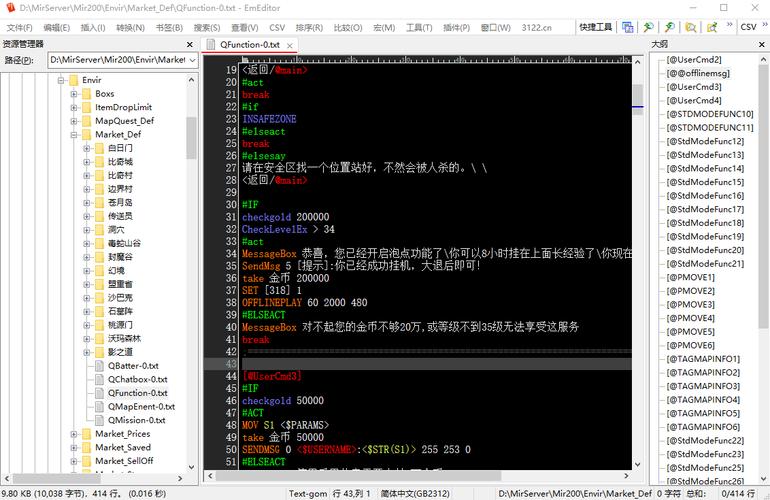Click the ItemDropLimit folder icon
The width and height of the screenshot is (770, 500).
(x=87, y=108)
